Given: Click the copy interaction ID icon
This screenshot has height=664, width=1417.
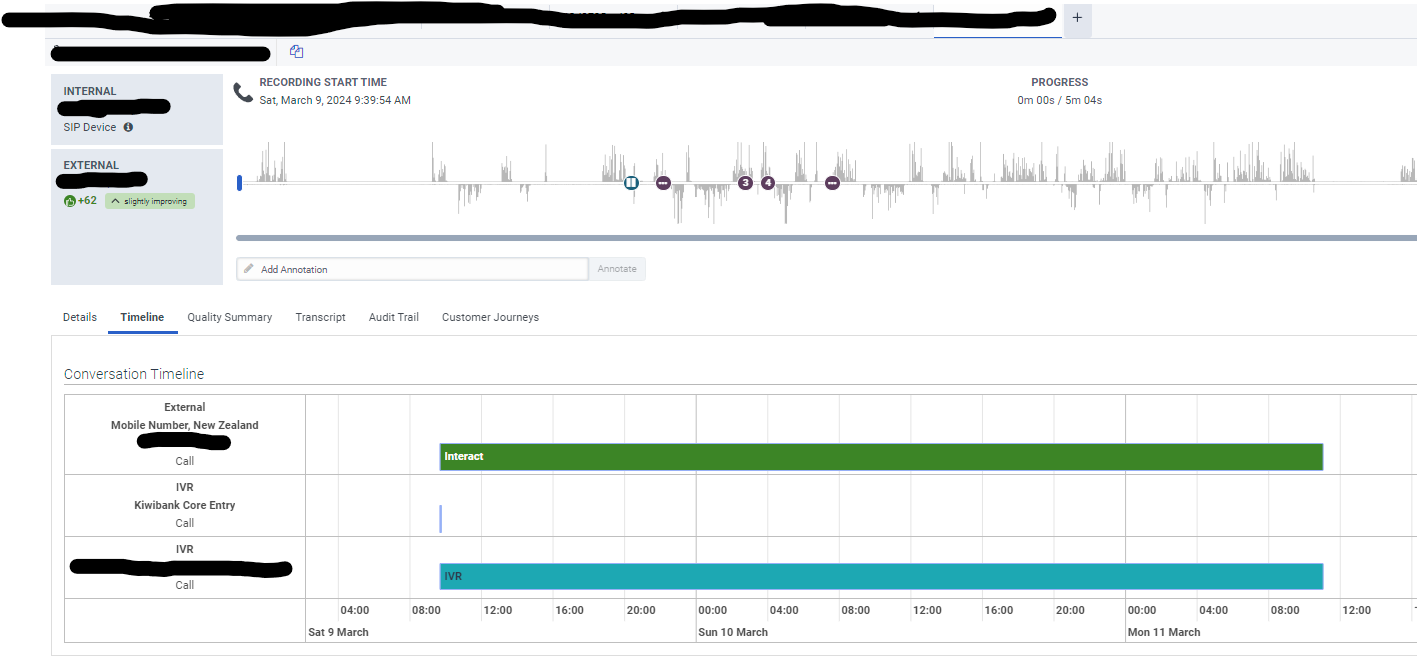Looking at the screenshot, I should pos(296,51).
